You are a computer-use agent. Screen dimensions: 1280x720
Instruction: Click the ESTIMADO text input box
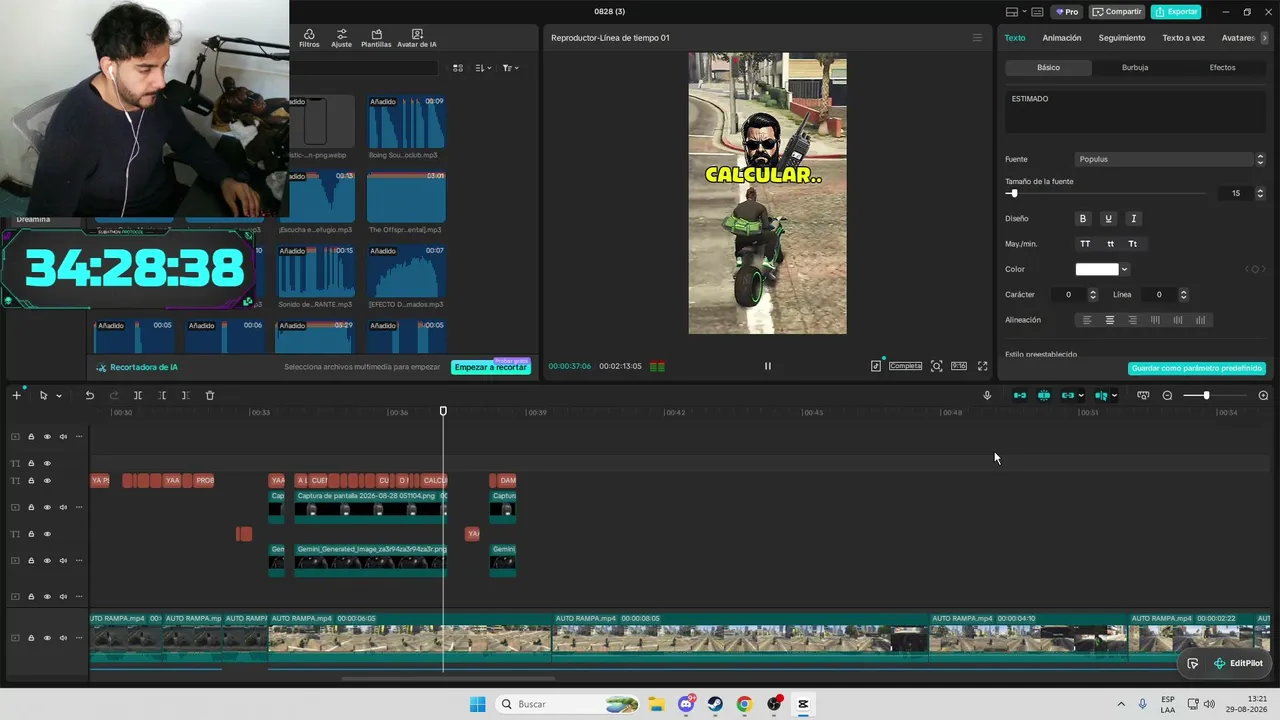coord(1135,112)
